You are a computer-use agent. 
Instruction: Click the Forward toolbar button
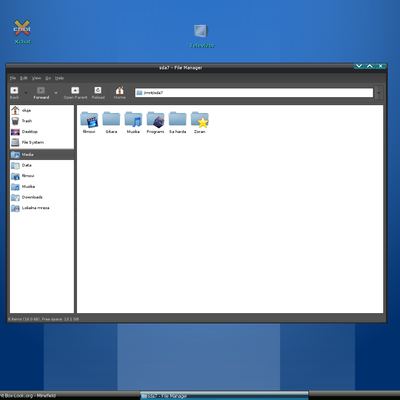(41, 93)
